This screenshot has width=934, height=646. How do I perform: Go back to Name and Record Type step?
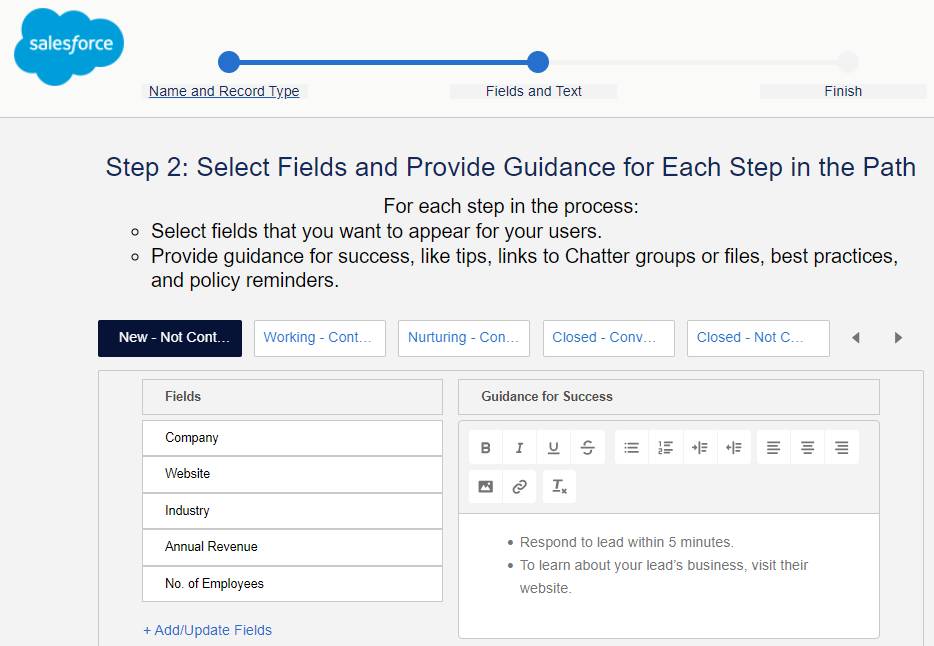tap(223, 91)
